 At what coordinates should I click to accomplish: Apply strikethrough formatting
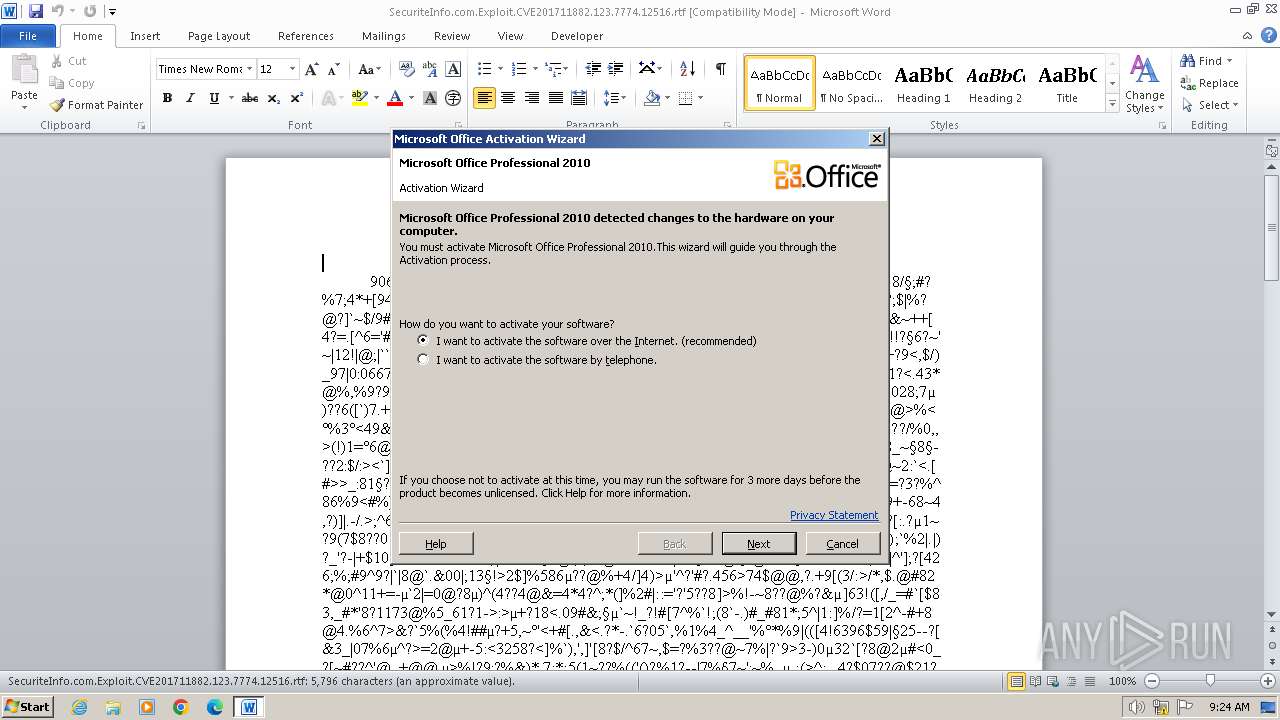point(250,98)
